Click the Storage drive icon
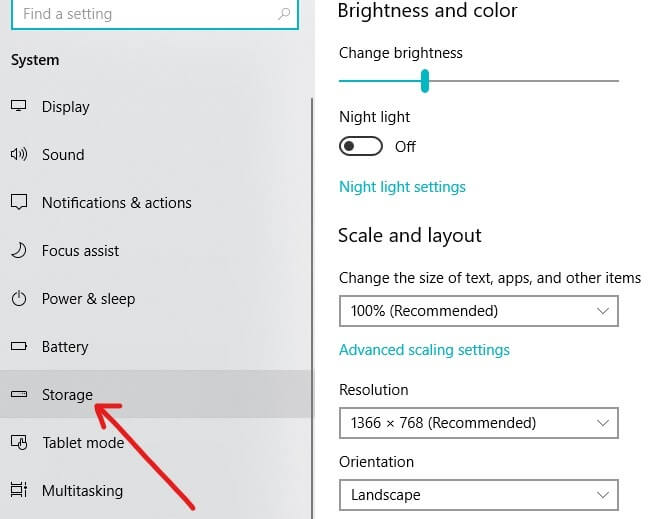 click(x=18, y=395)
